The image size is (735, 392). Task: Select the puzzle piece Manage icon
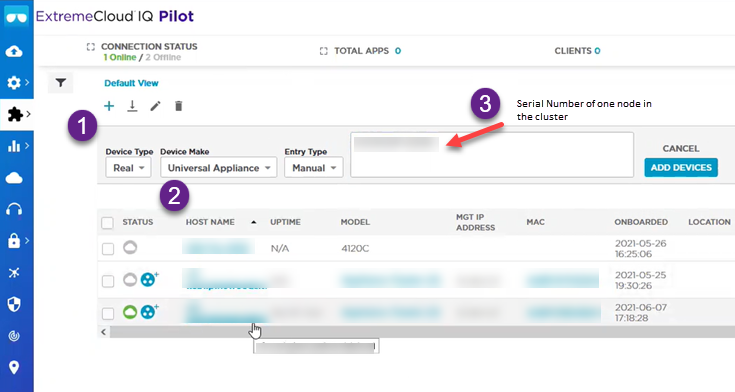tap(15, 114)
